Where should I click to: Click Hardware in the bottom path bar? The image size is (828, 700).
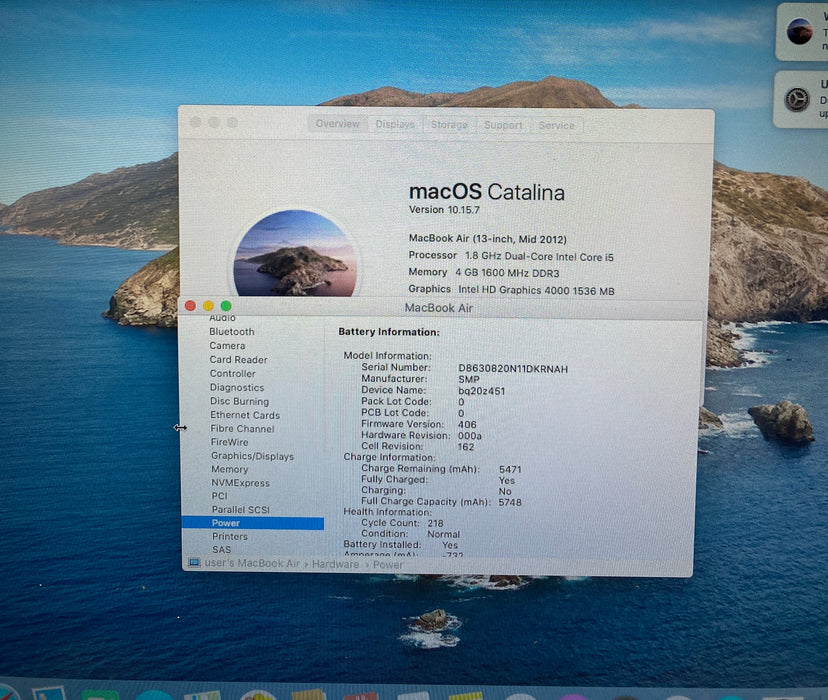[x=335, y=564]
